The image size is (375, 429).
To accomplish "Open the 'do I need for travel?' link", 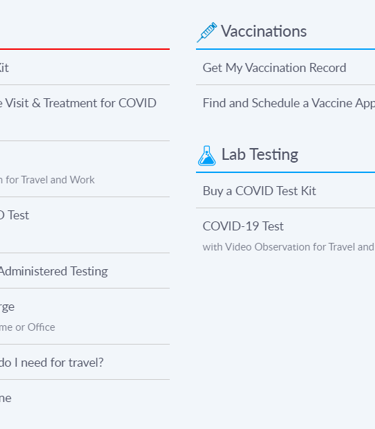I will point(52,362).
